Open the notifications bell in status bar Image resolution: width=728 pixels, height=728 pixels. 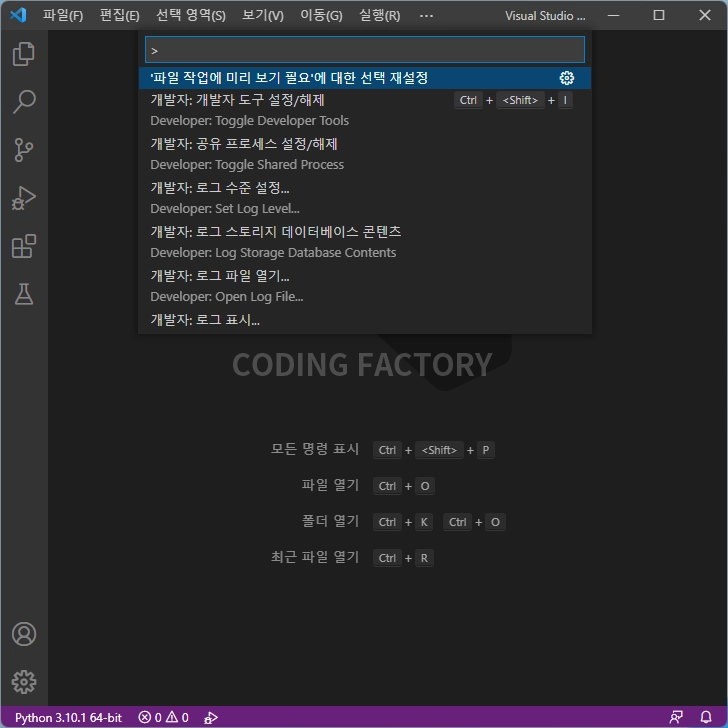pyautogui.click(x=706, y=718)
